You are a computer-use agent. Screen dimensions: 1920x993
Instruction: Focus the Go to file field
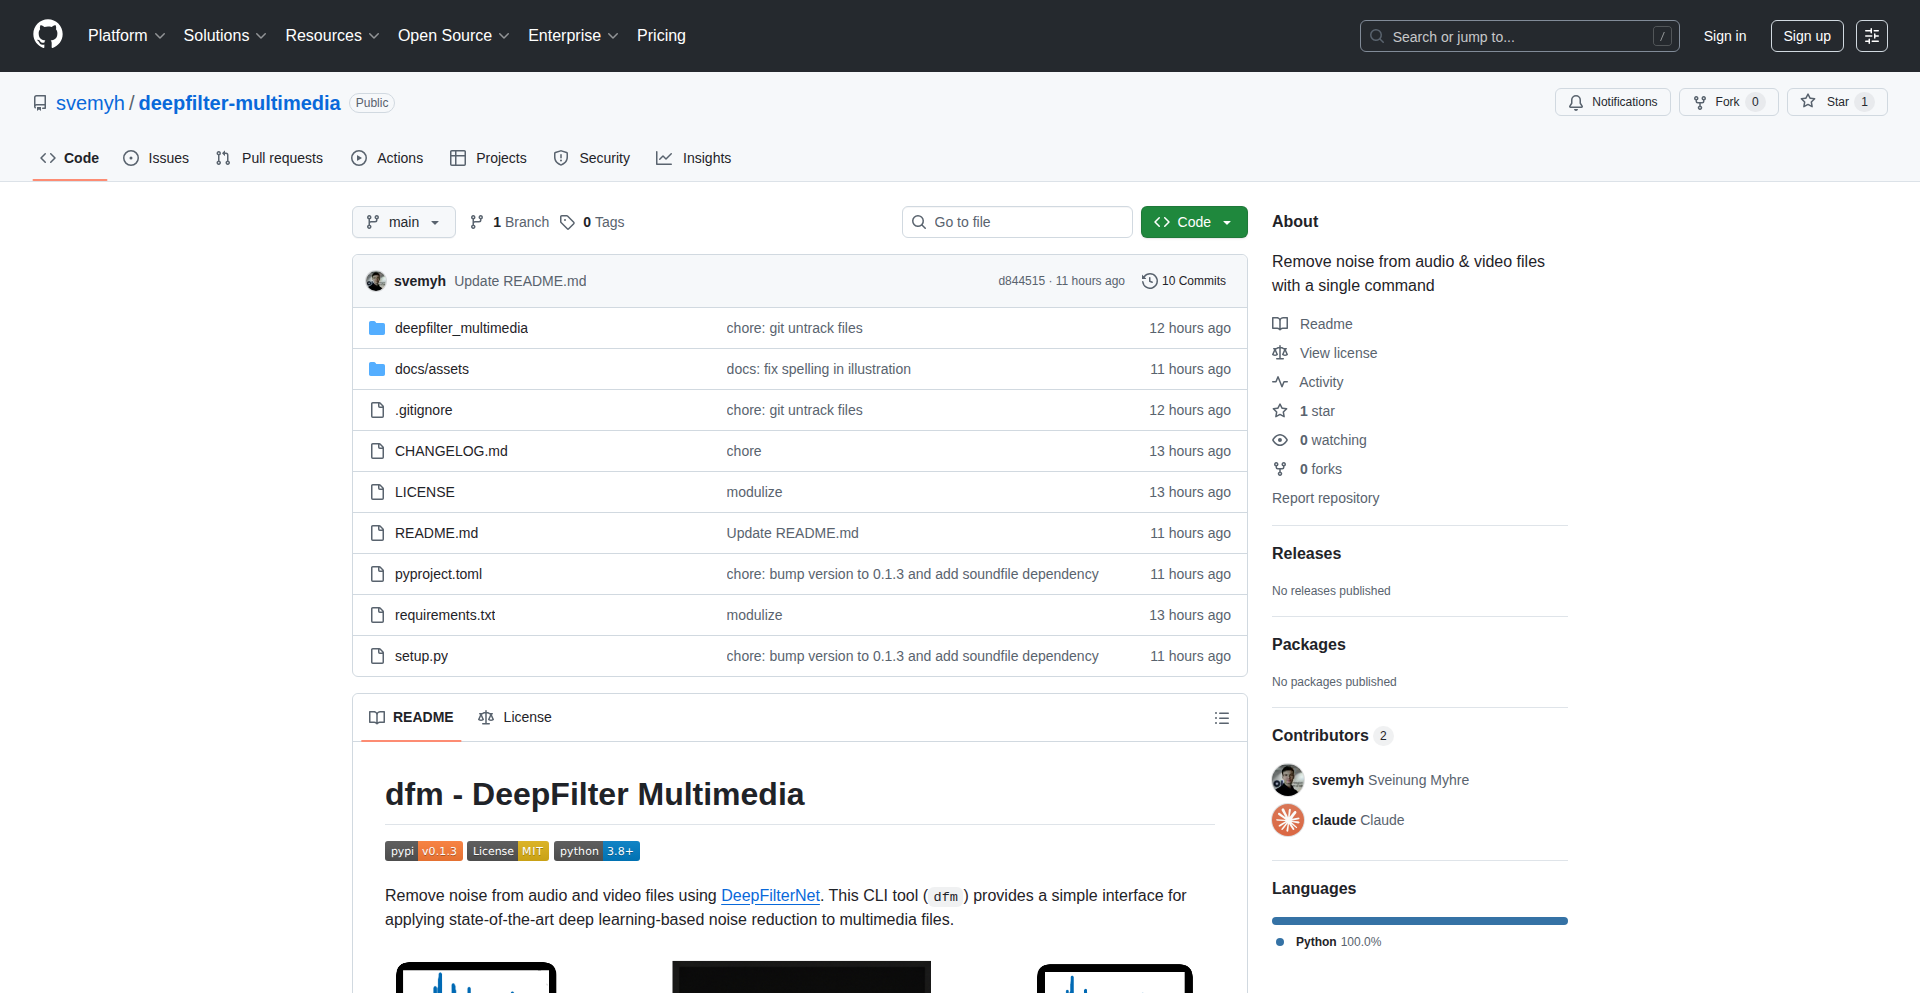click(x=1017, y=222)
